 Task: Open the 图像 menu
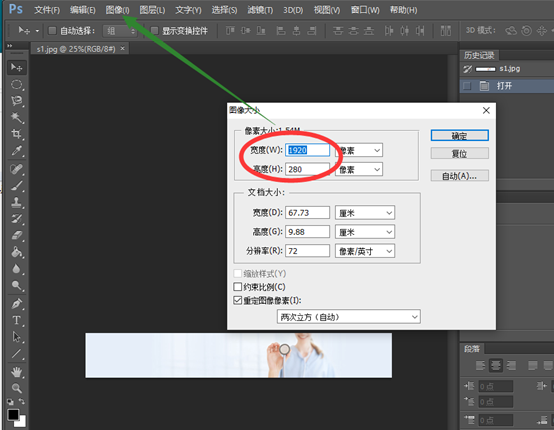pyautogui.click(x=117, y=10)
